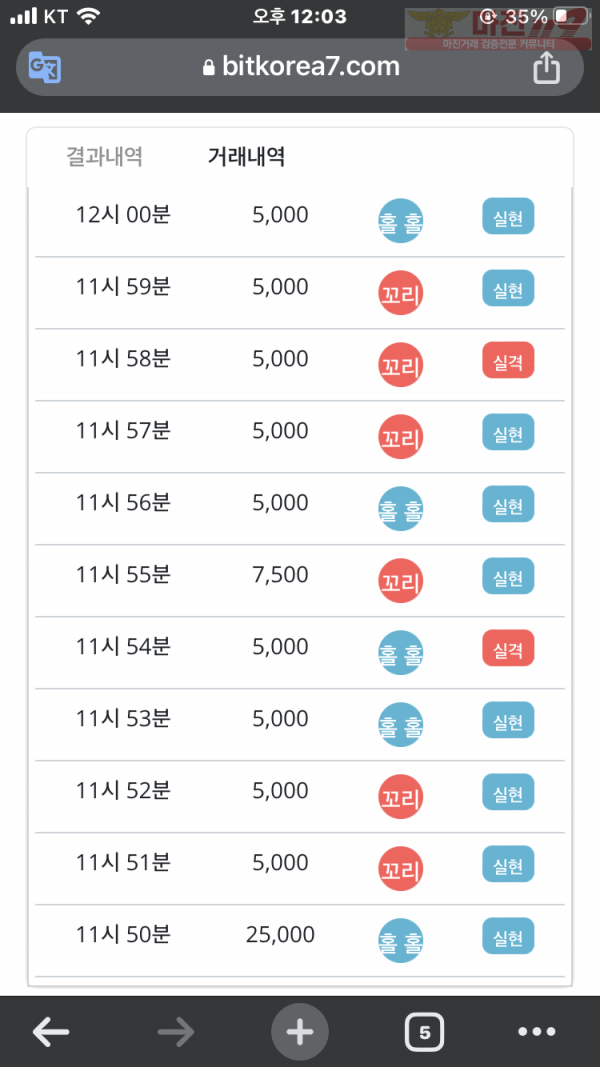Tap the Google Translate icon in address bar
The width and height of the screenshot is (600, 1067).
pos(45,67)
